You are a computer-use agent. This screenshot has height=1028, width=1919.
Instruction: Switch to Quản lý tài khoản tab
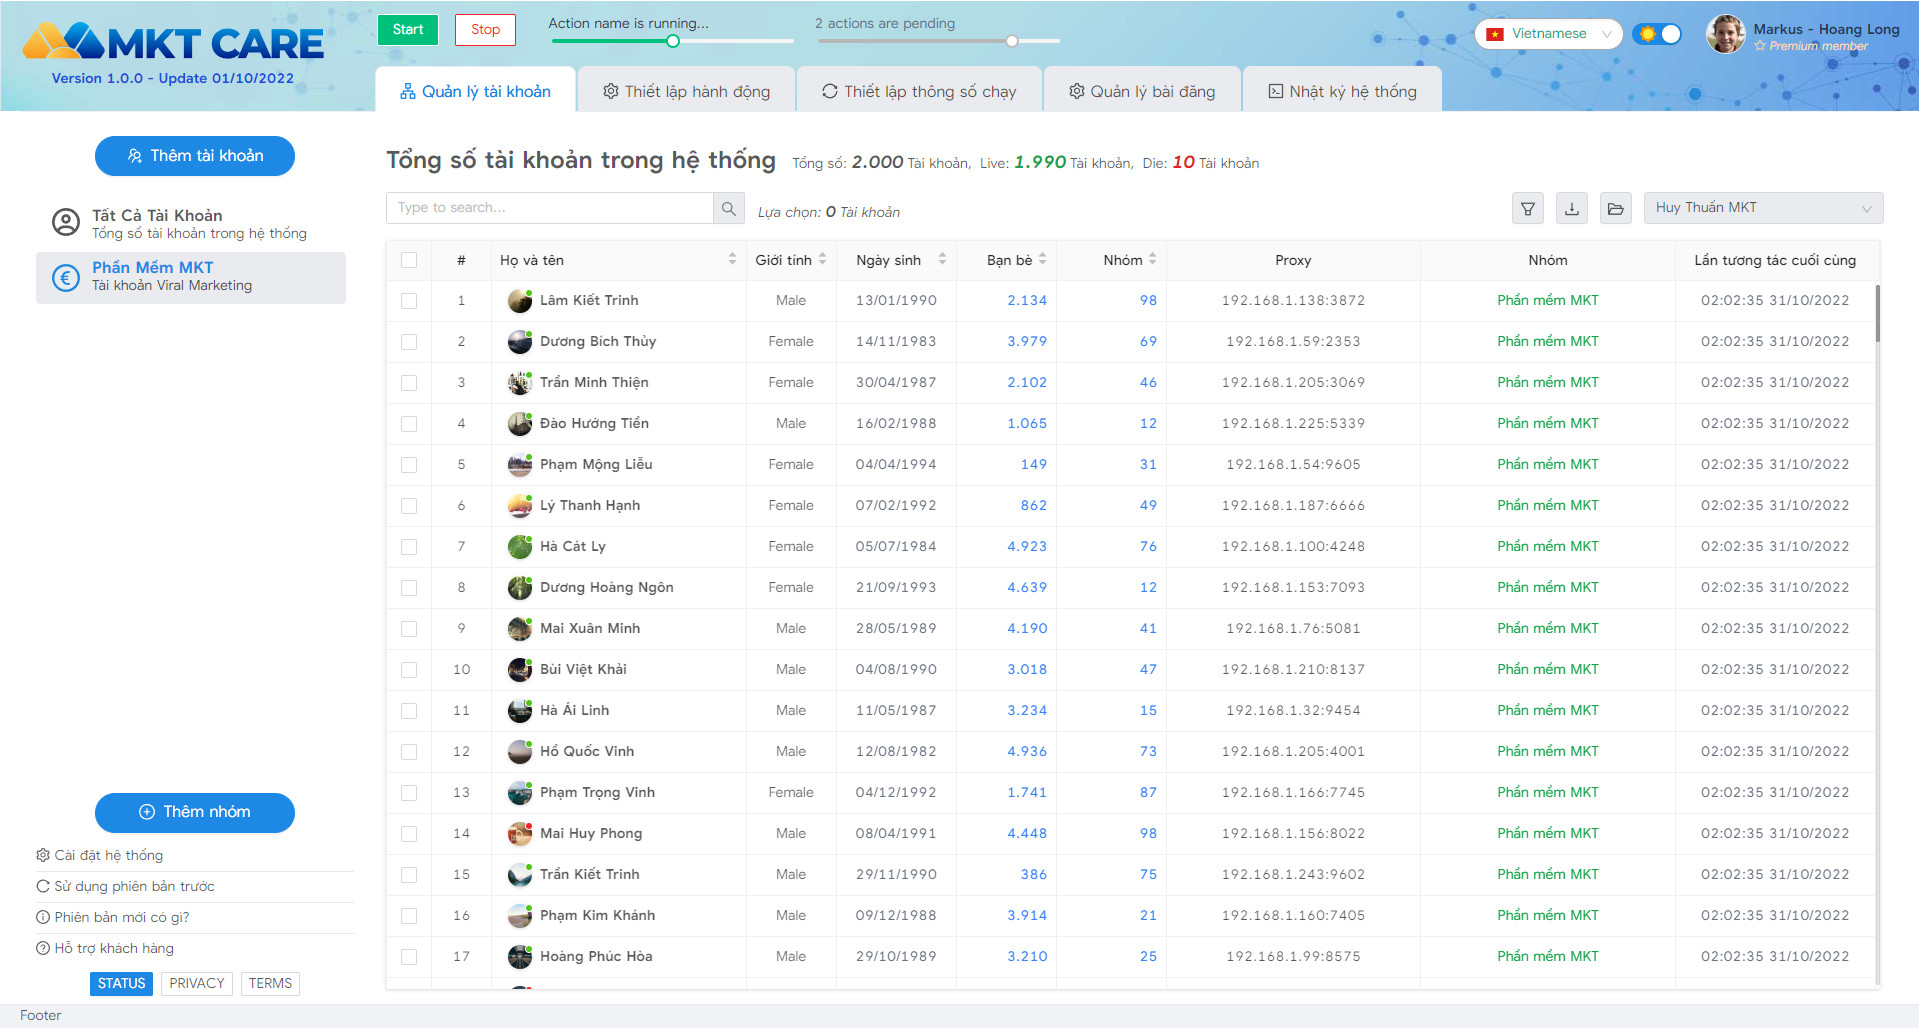475,91
